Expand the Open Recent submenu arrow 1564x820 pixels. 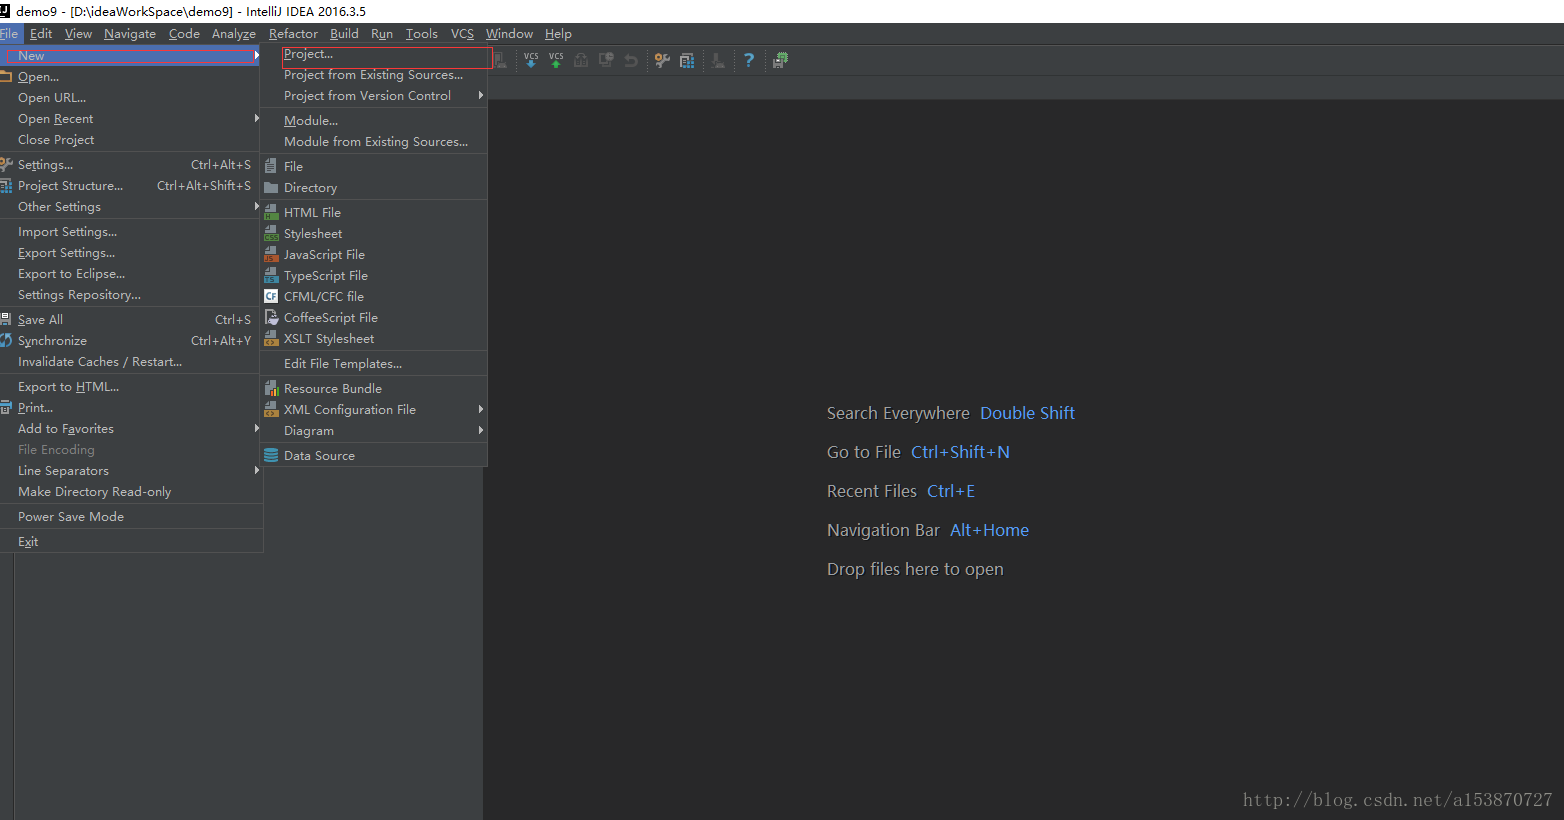tap(257, 118)
